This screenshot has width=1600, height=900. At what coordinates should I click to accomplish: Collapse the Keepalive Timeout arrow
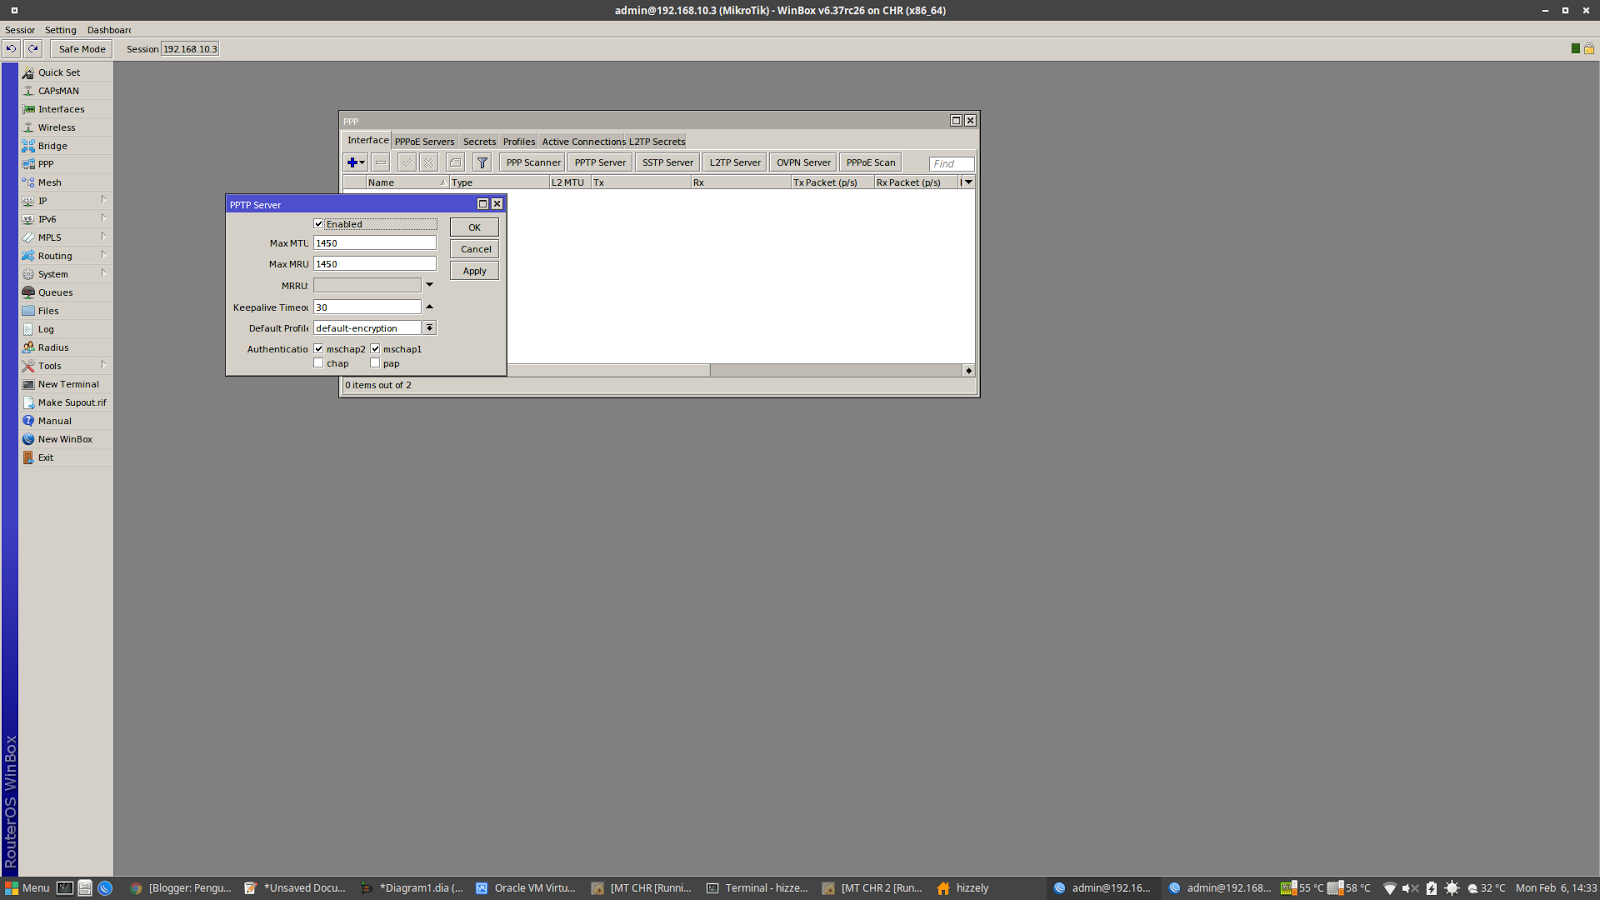pyautogui.click(x=429, y=307)
